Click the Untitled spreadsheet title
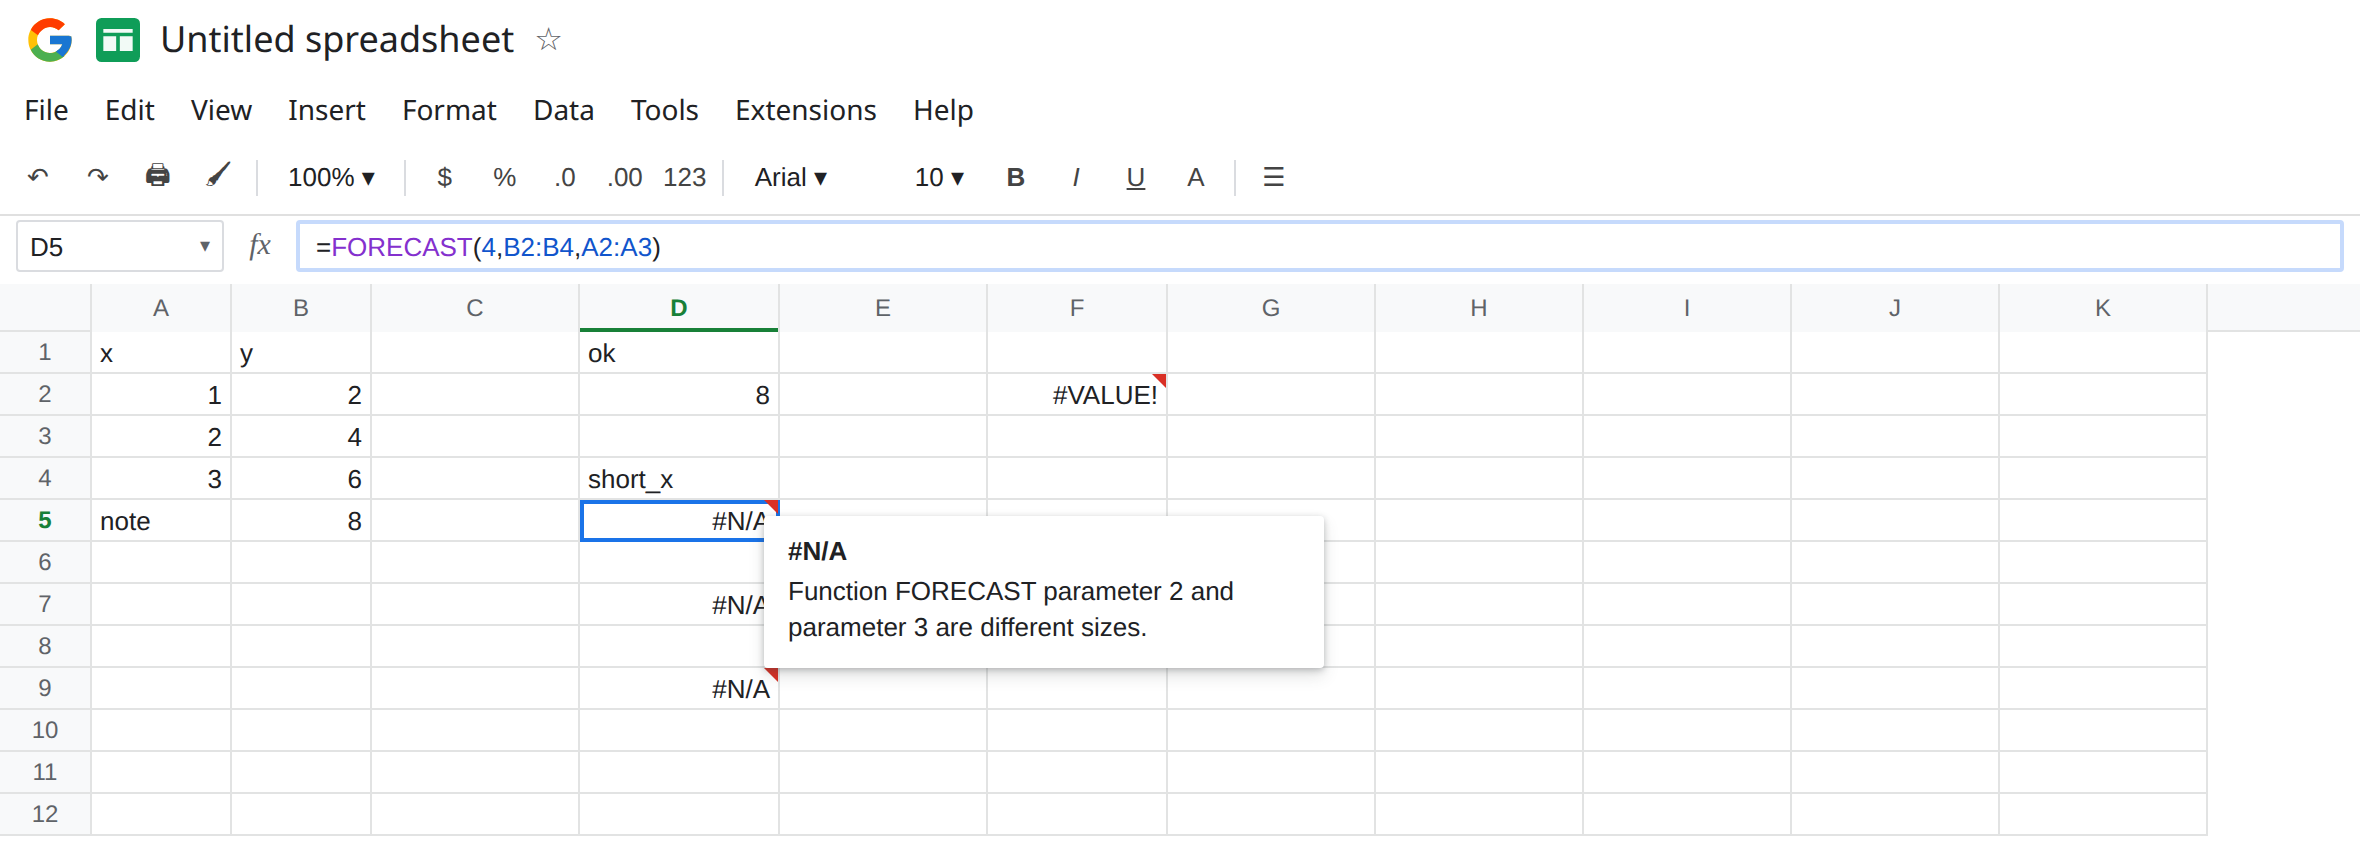Screen dimensions: 2360x848 (x=337, y=40)
